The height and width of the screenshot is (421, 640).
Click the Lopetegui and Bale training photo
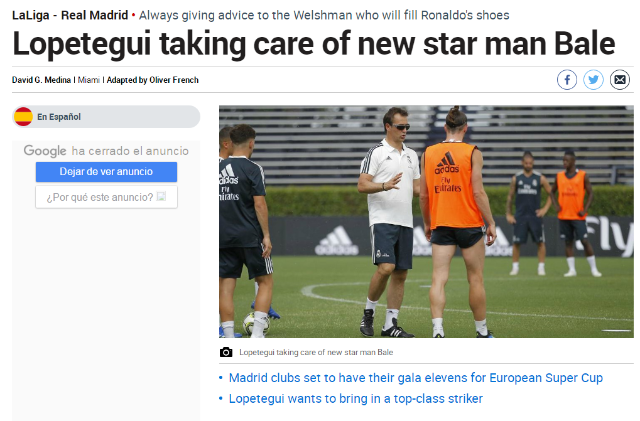(x=426, y=221)
